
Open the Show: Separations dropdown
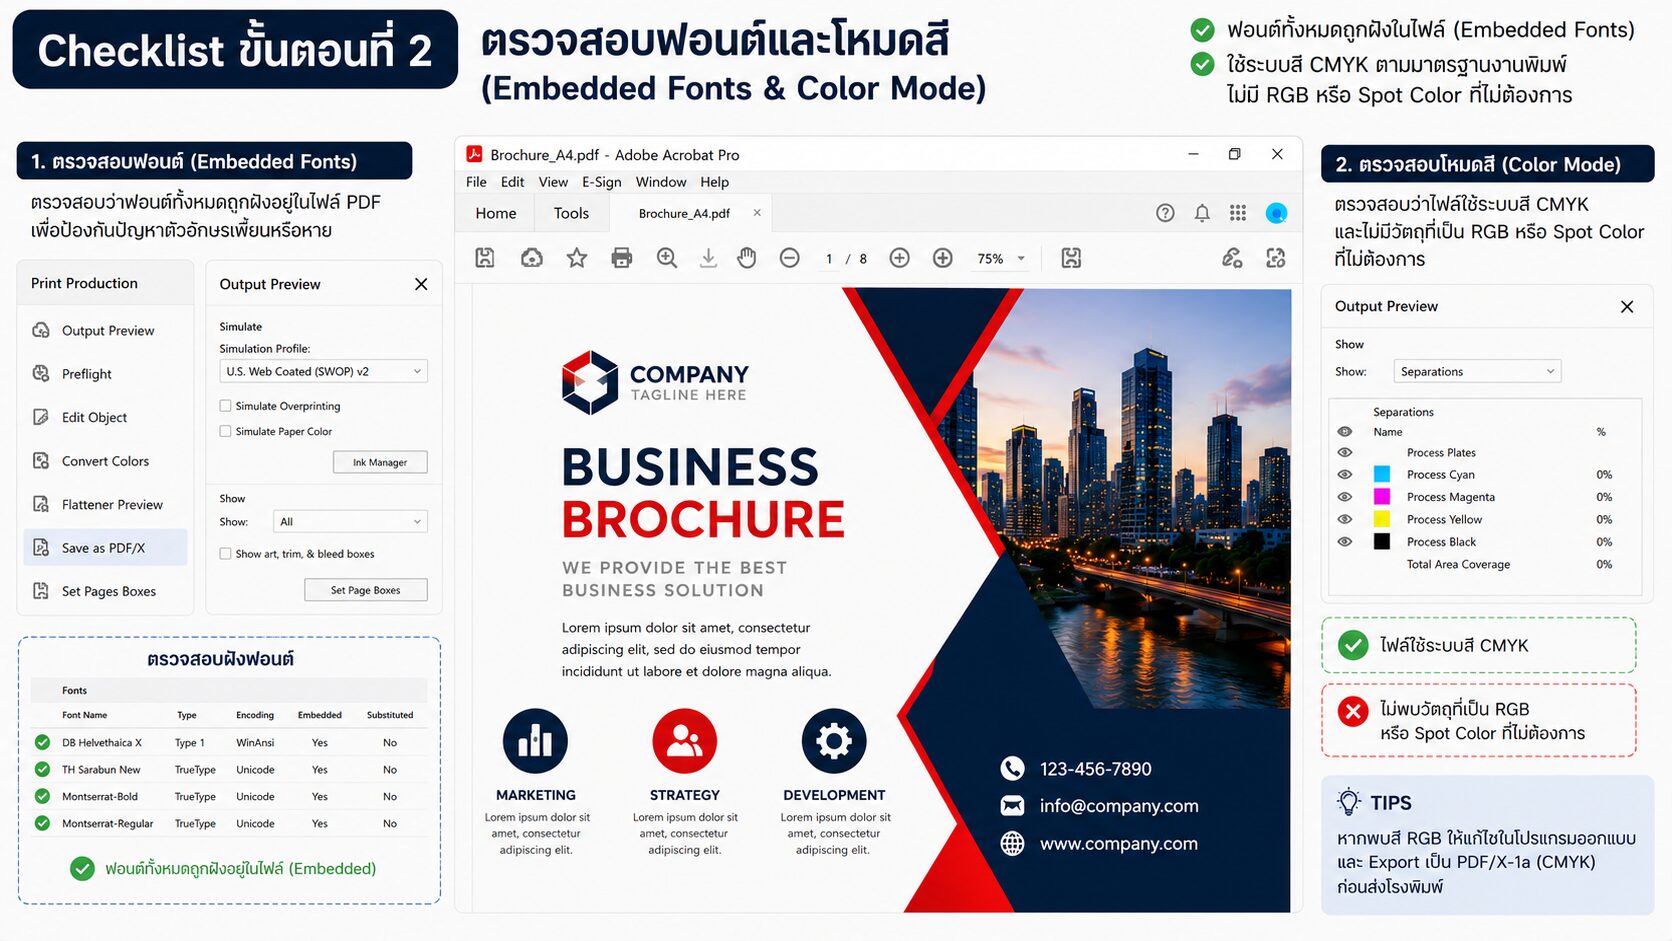1477,371
